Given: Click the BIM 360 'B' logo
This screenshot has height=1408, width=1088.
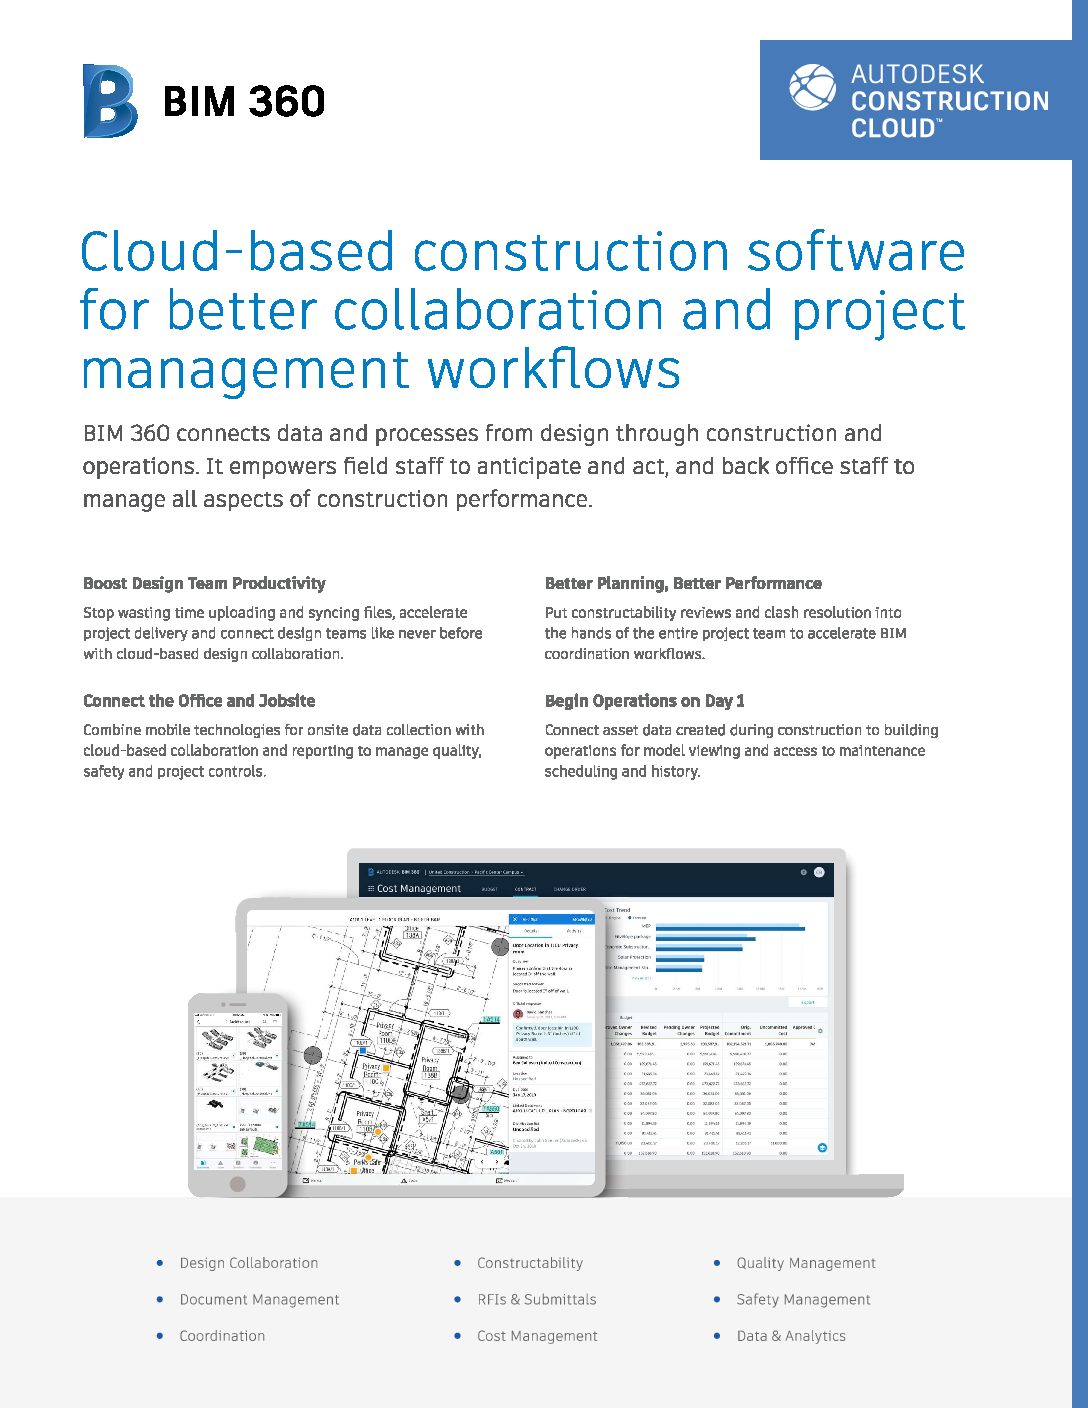Looking at the screenshot, I should click(109, 101).
